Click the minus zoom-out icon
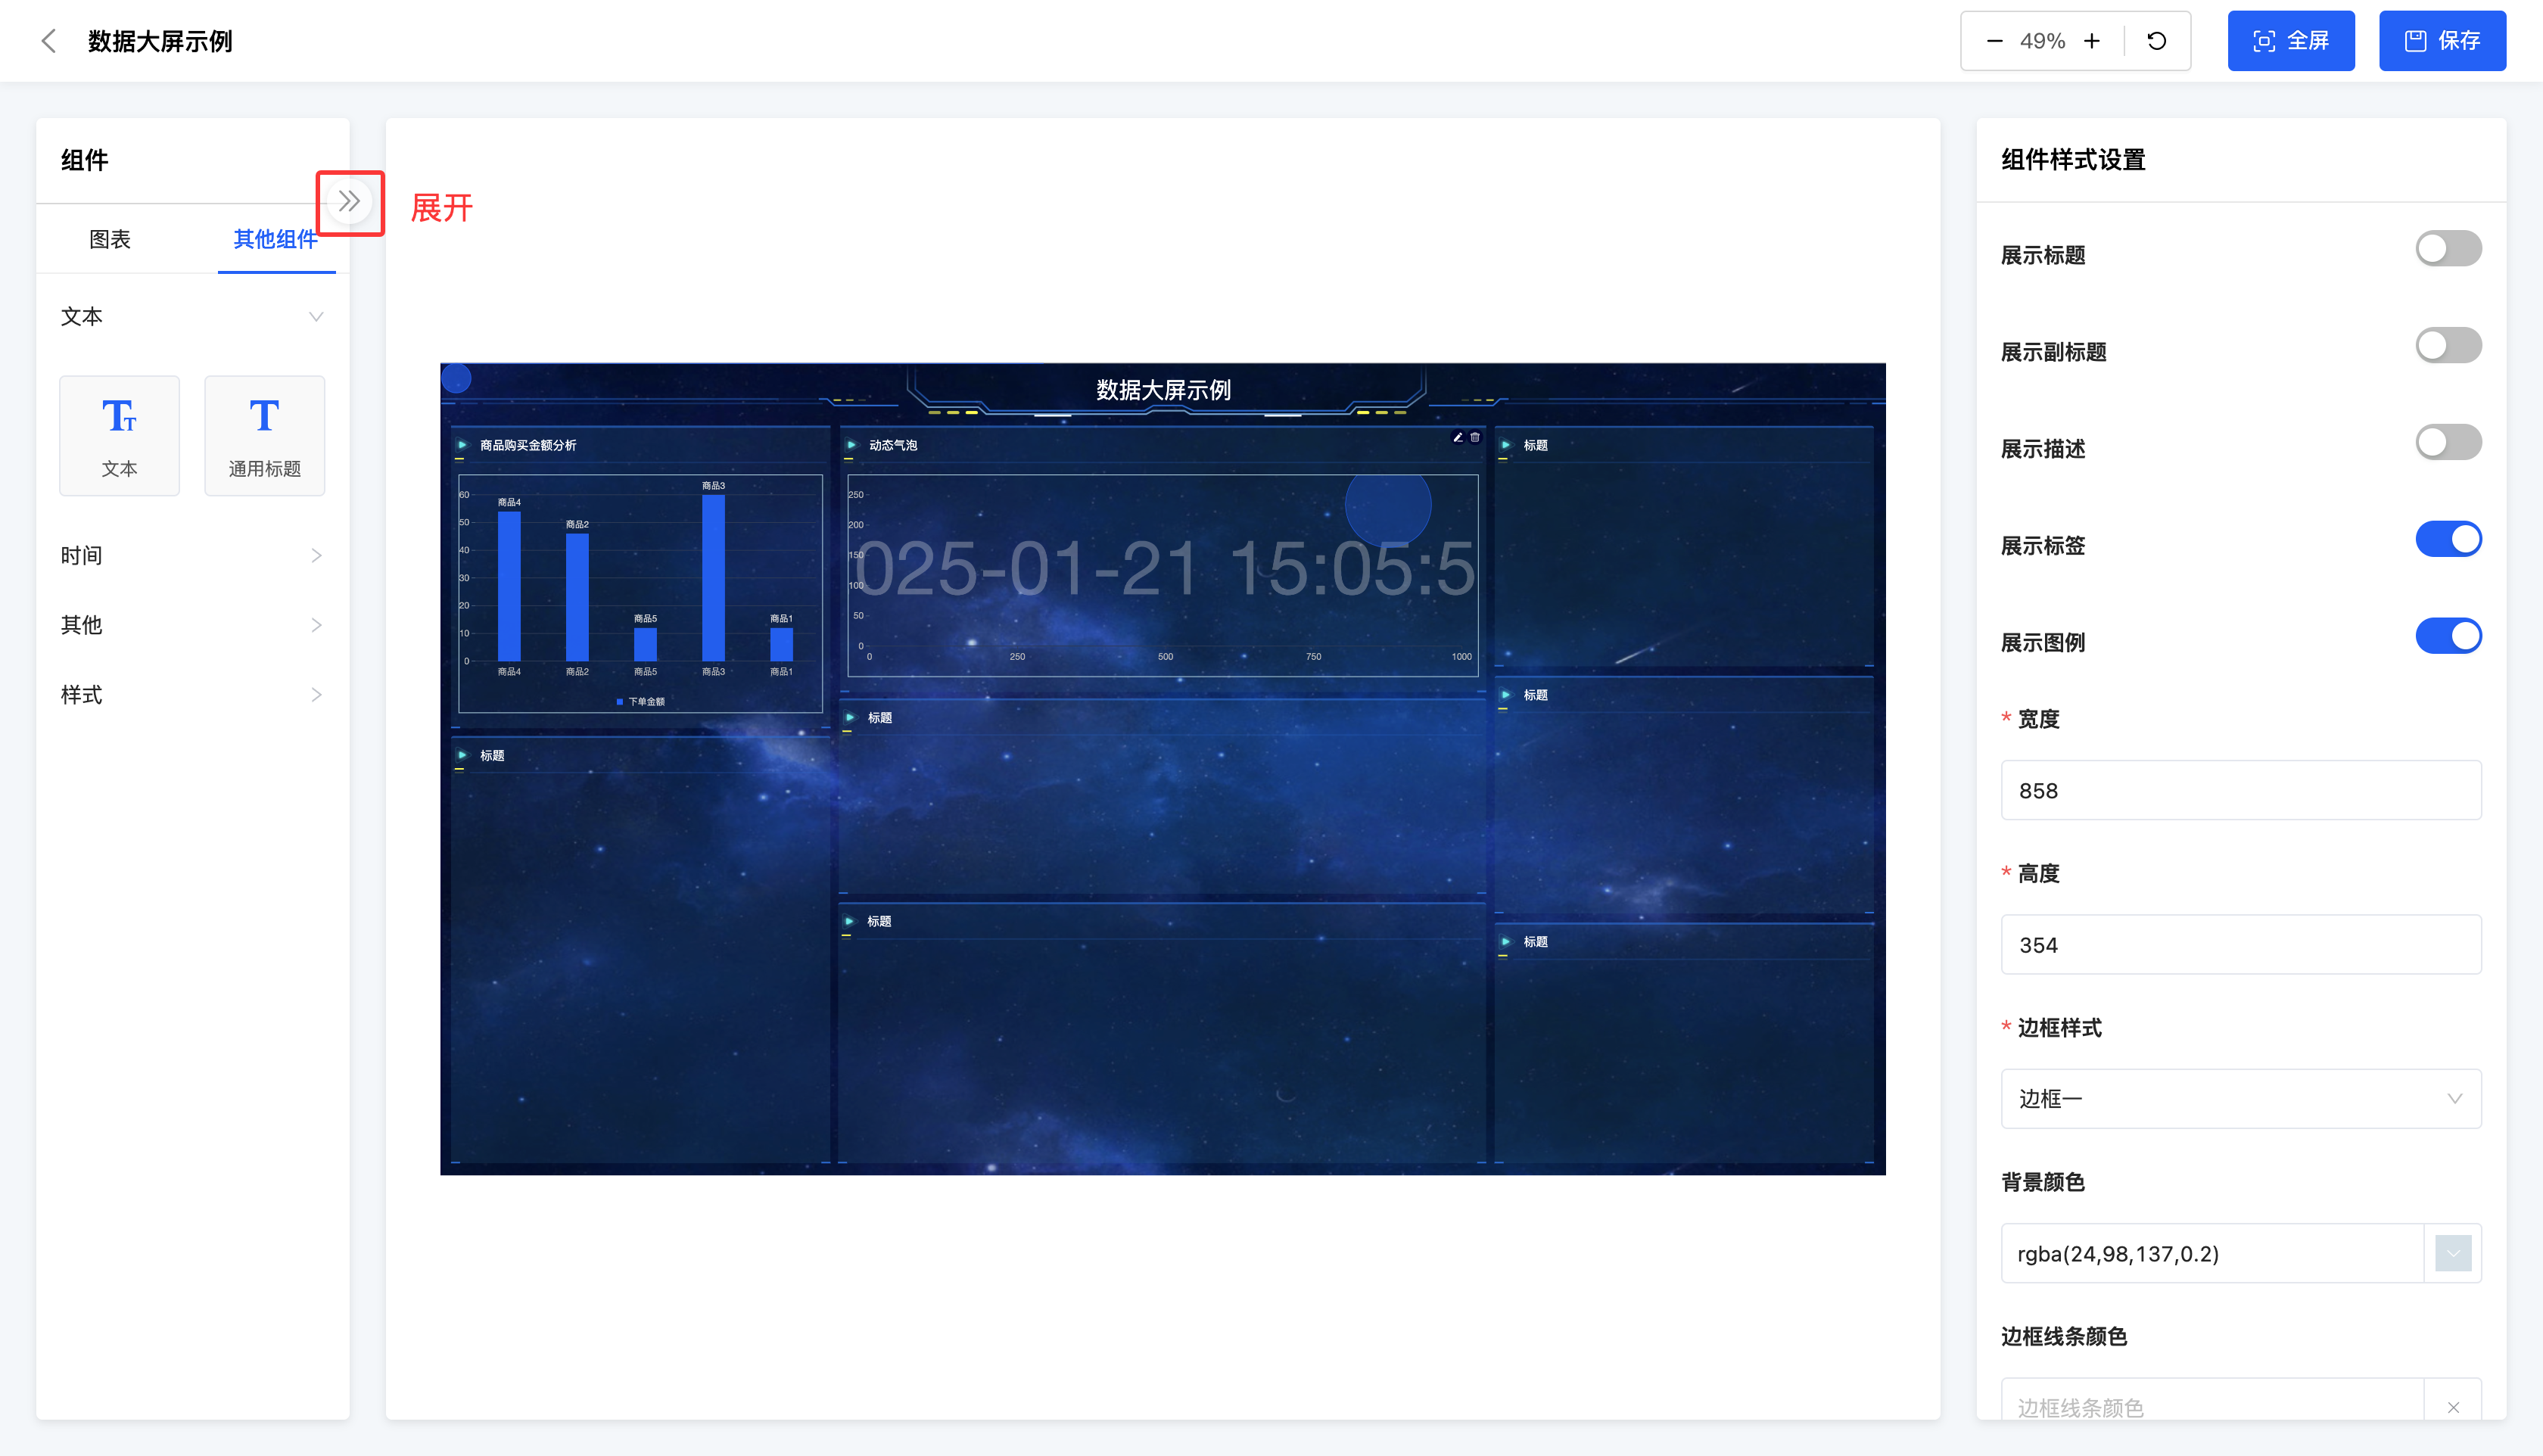Viewport: 2543px width, 1456px height. click(x=1994, y=41)
